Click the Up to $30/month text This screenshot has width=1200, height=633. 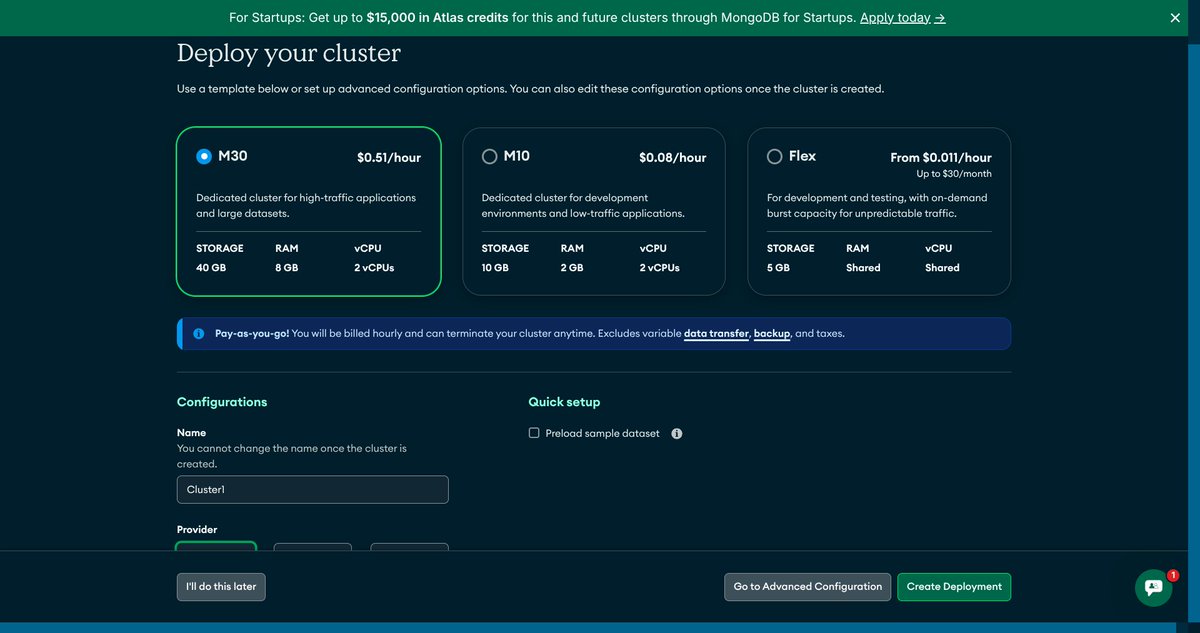point(954,174)
